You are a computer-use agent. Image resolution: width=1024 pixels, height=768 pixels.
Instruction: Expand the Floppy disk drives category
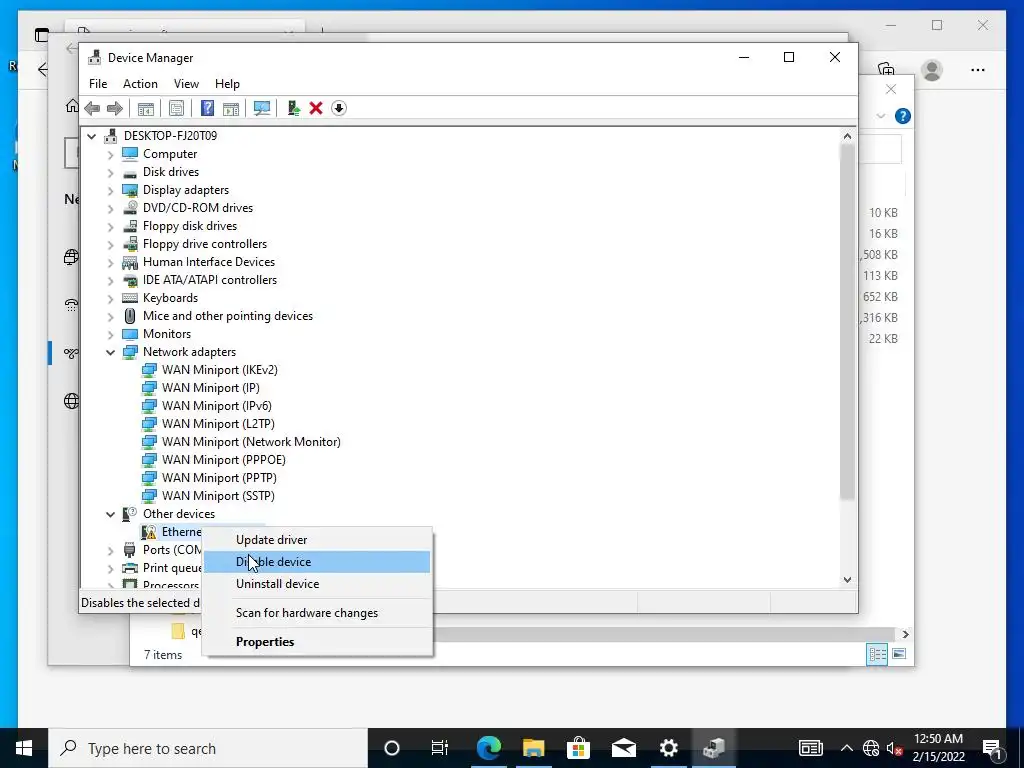click(110, 226)
